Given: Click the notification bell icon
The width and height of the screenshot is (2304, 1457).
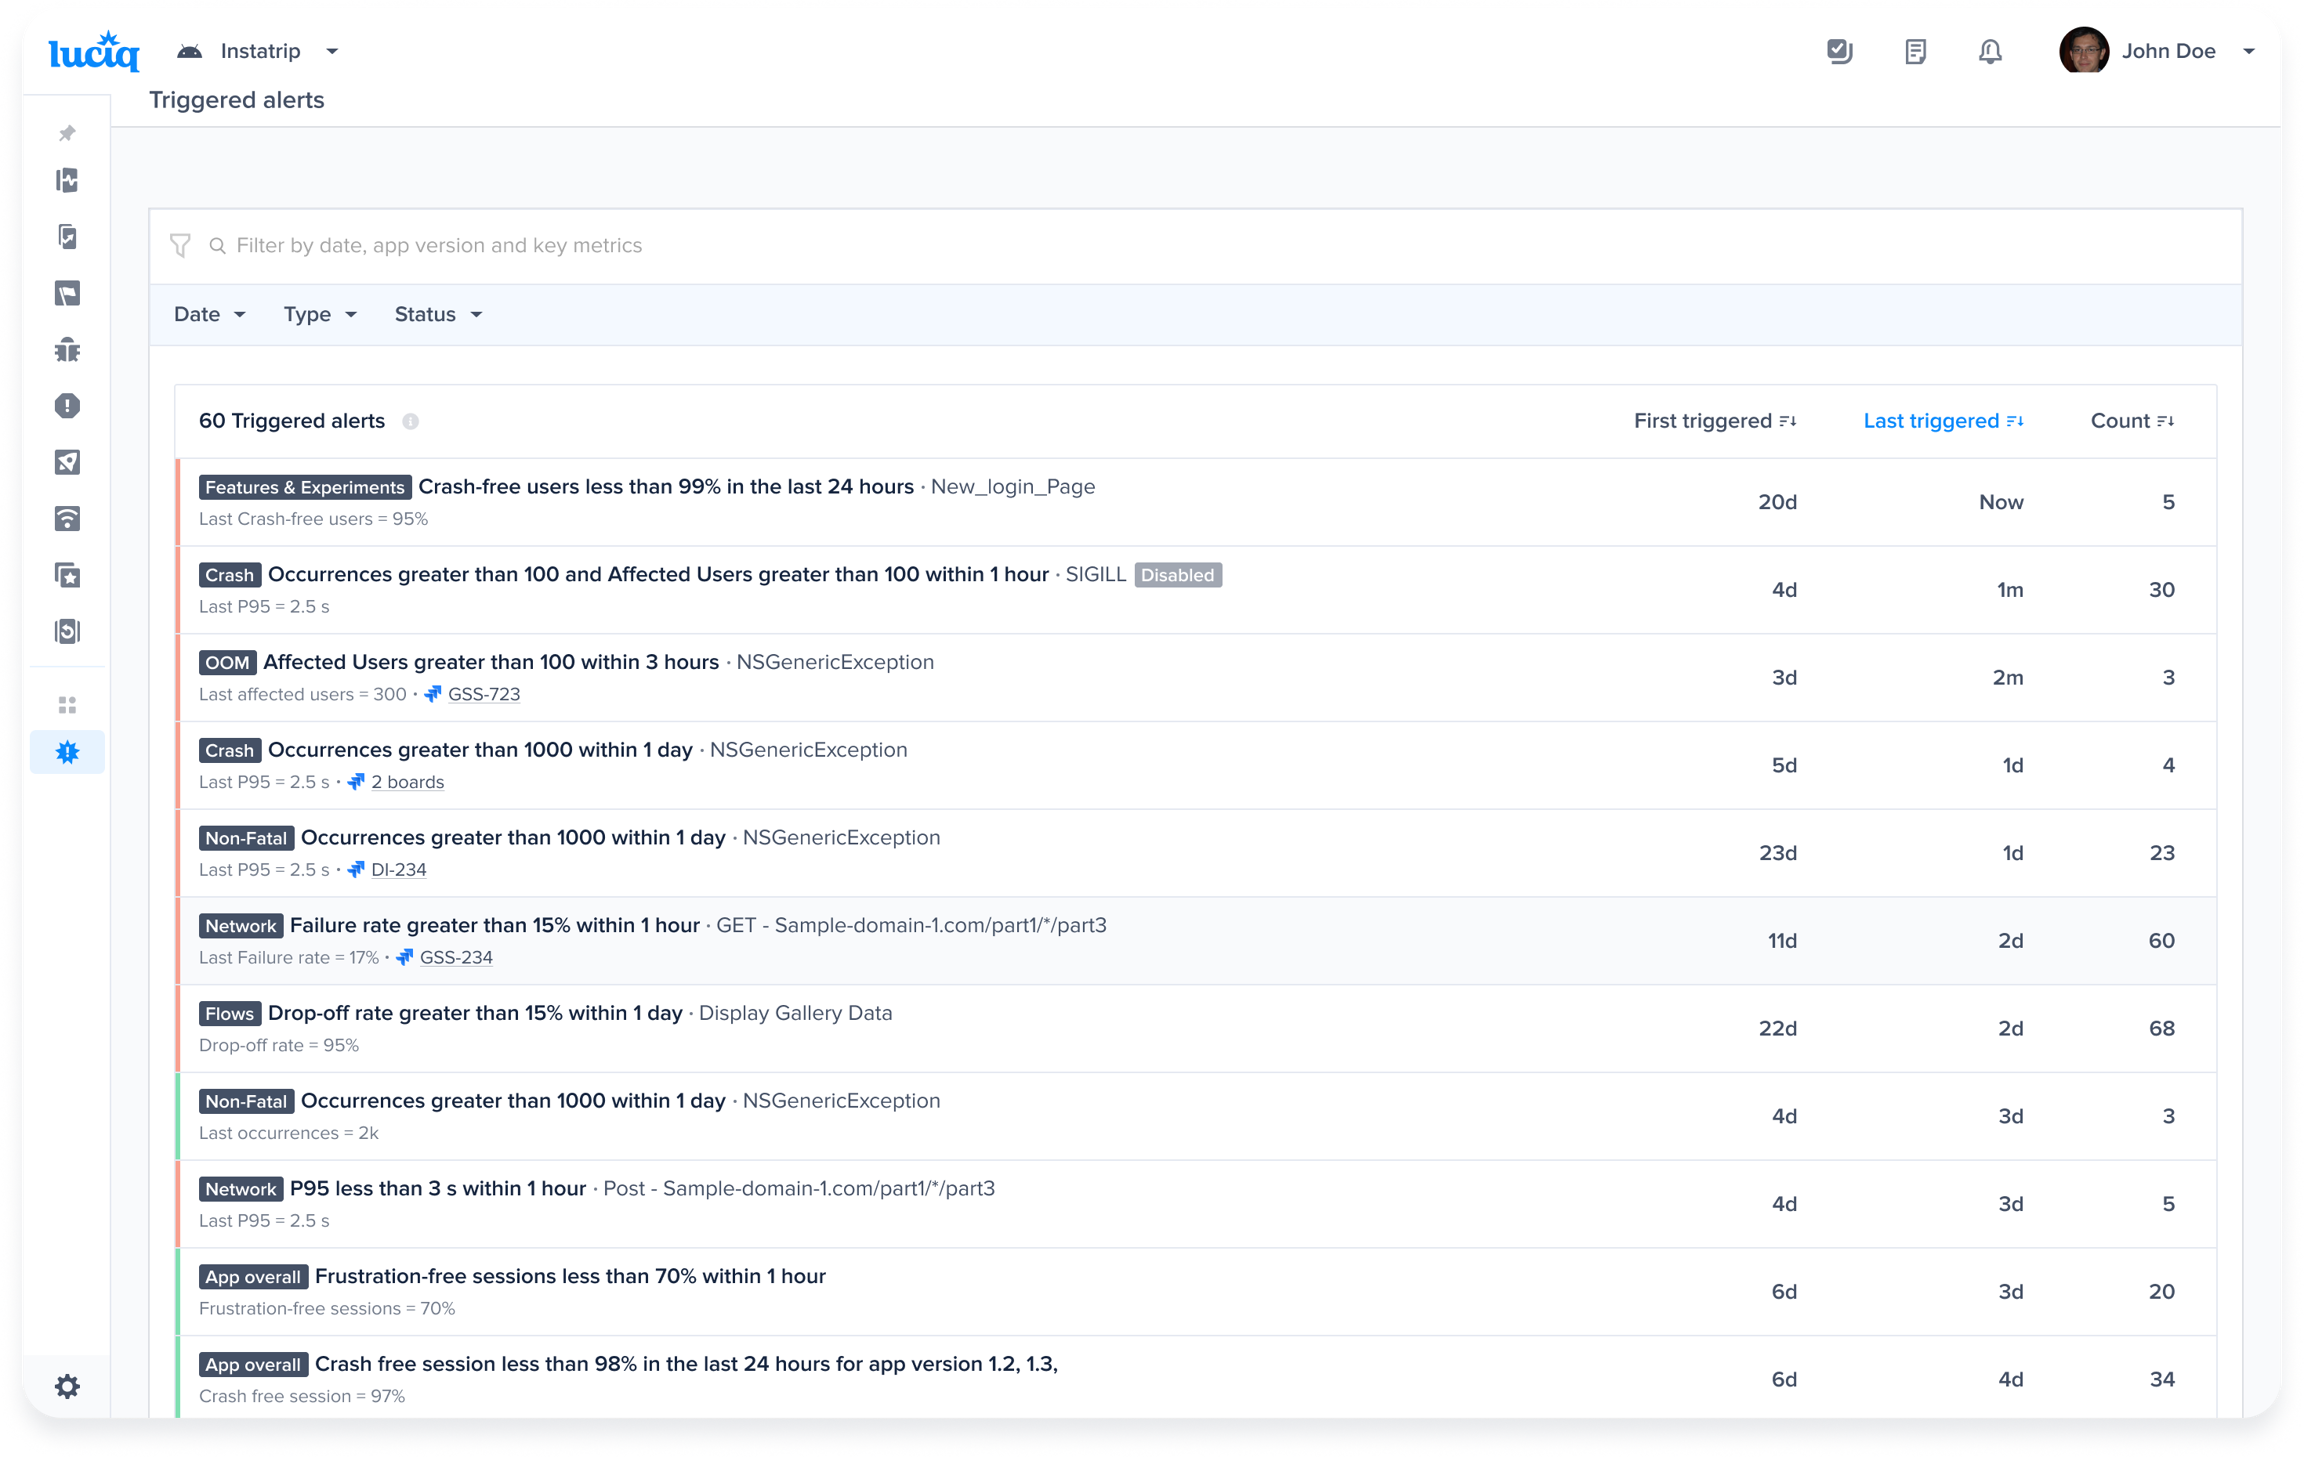Looking at the screenshot, I should click(1990, 52).
